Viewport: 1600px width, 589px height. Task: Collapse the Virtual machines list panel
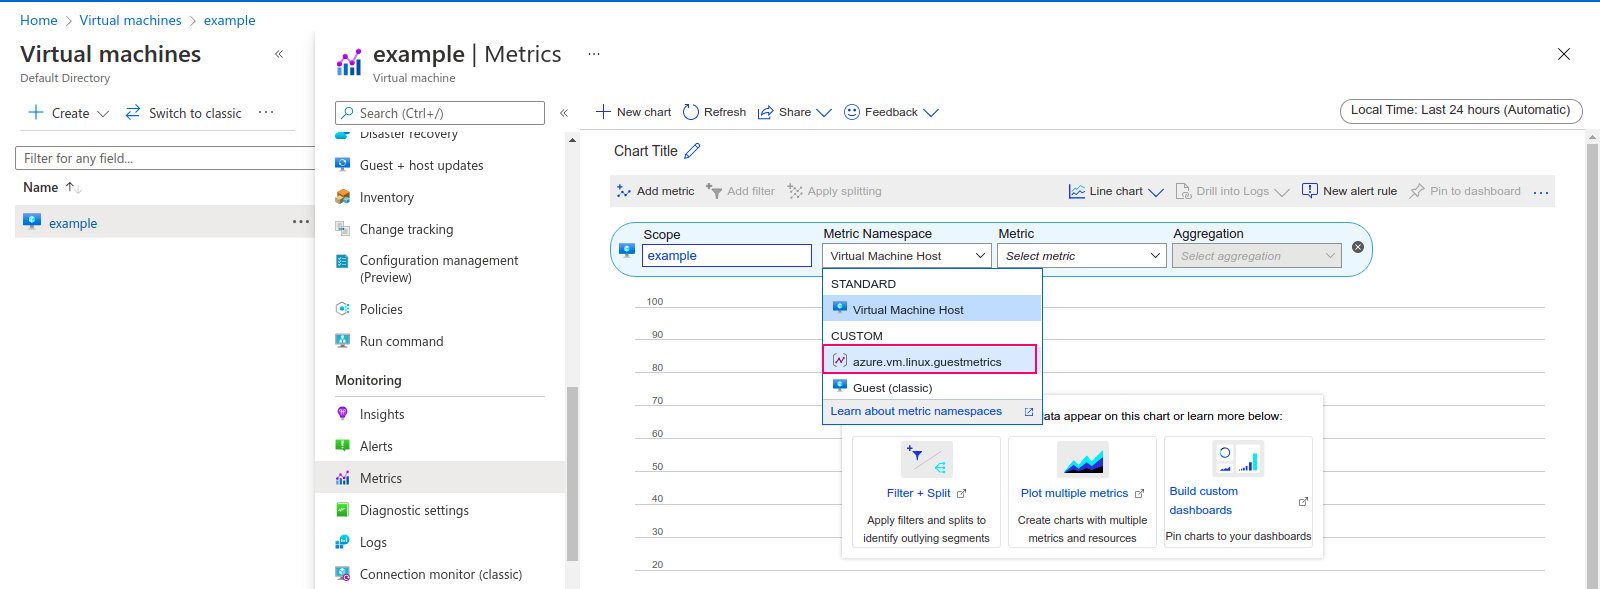click(279, 54)
